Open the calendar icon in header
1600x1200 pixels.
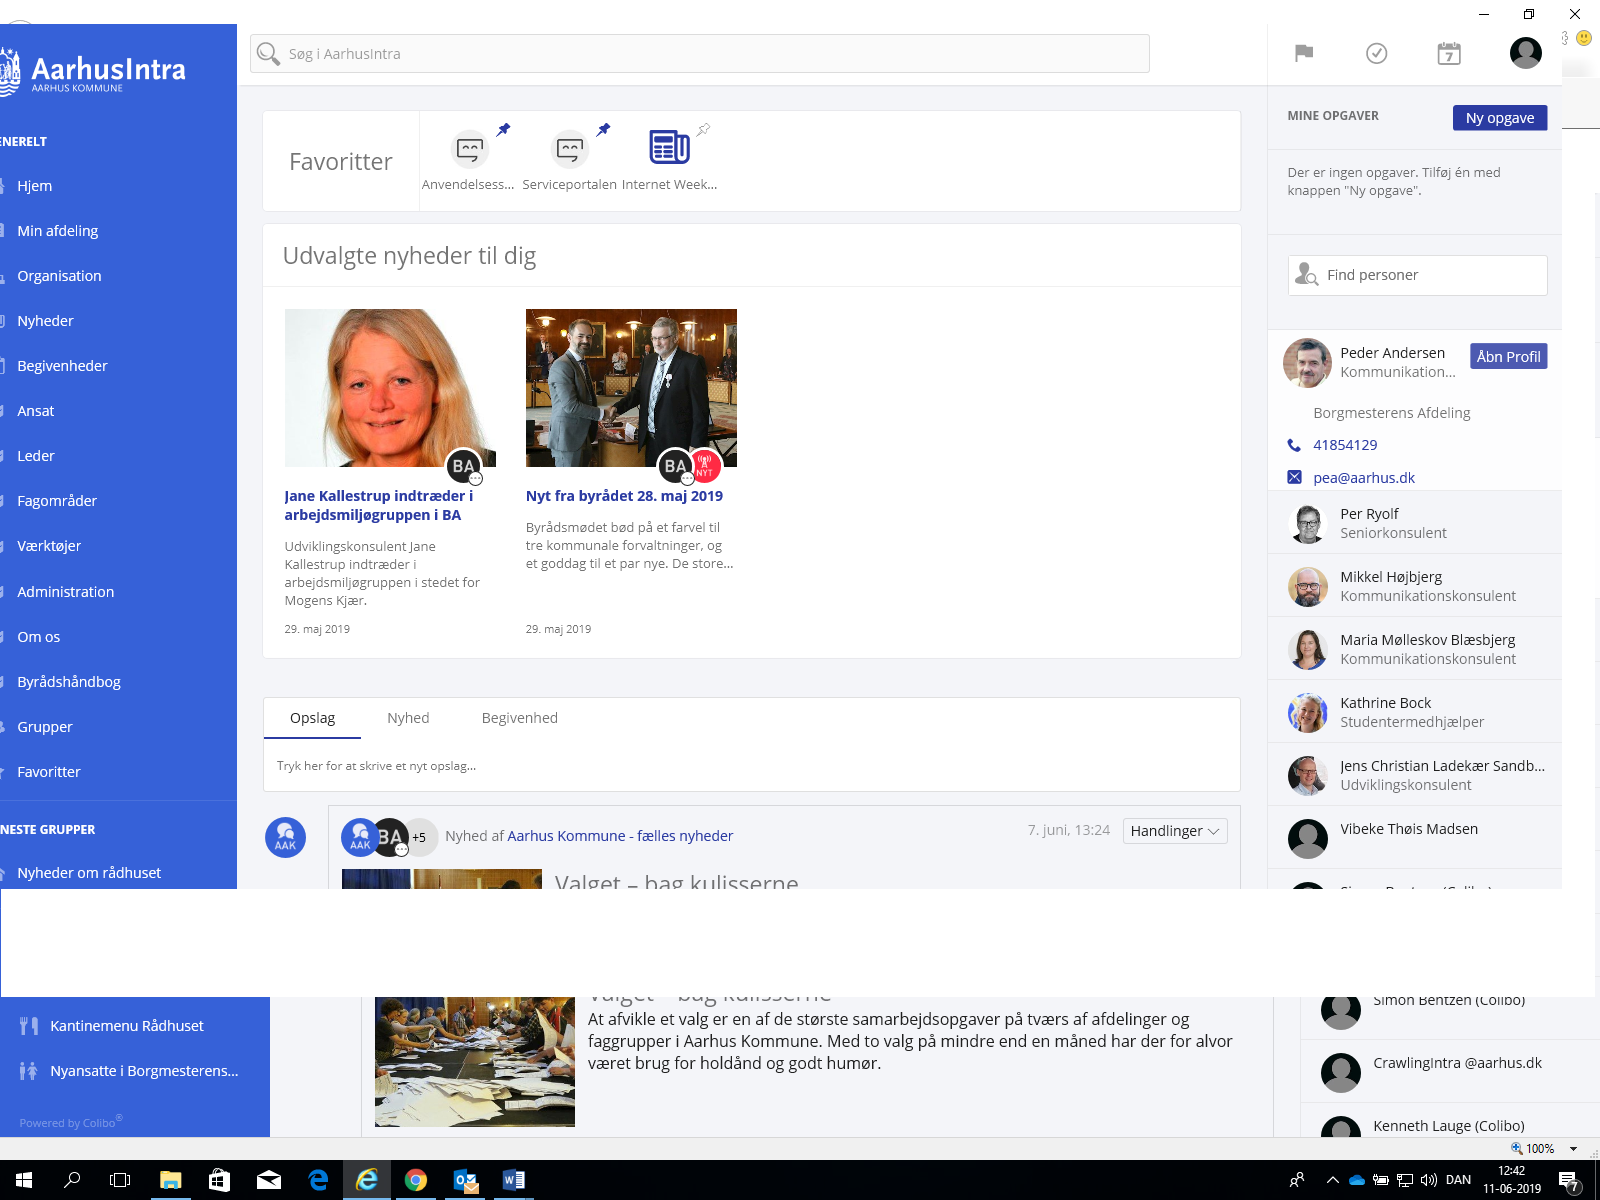[x=1448, y=53]
